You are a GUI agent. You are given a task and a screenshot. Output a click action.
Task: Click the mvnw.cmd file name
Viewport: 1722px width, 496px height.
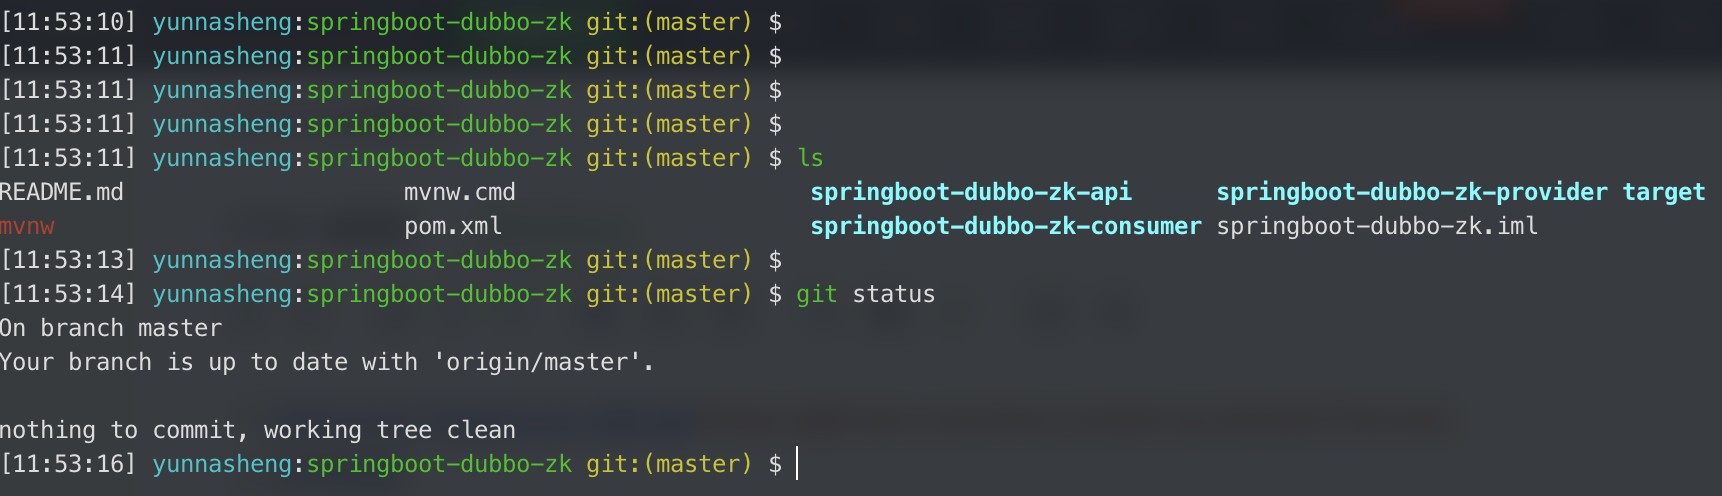[x=460, y=192]
